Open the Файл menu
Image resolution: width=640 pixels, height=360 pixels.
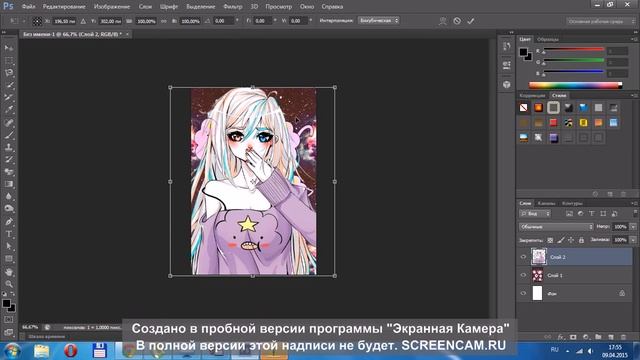pos(28,7)
